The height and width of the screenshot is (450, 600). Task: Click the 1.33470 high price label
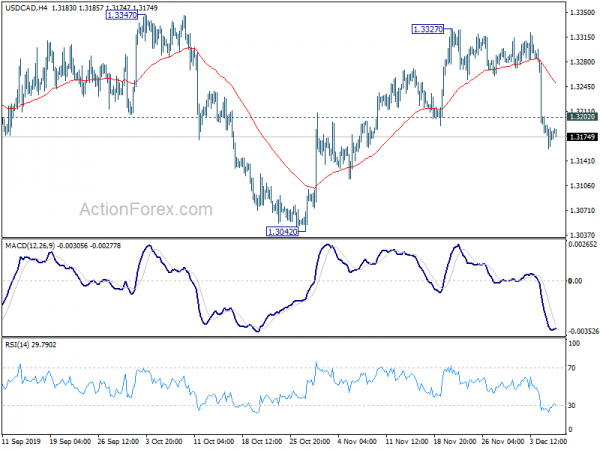click(122, 15)
